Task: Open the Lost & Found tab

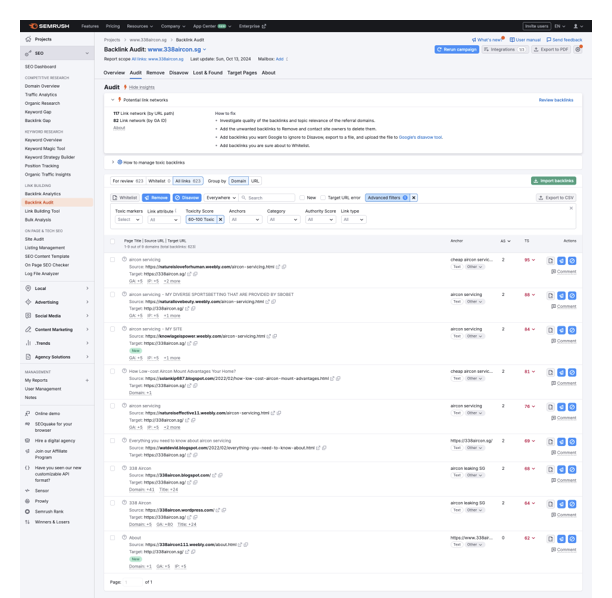Action: (208, 73)
